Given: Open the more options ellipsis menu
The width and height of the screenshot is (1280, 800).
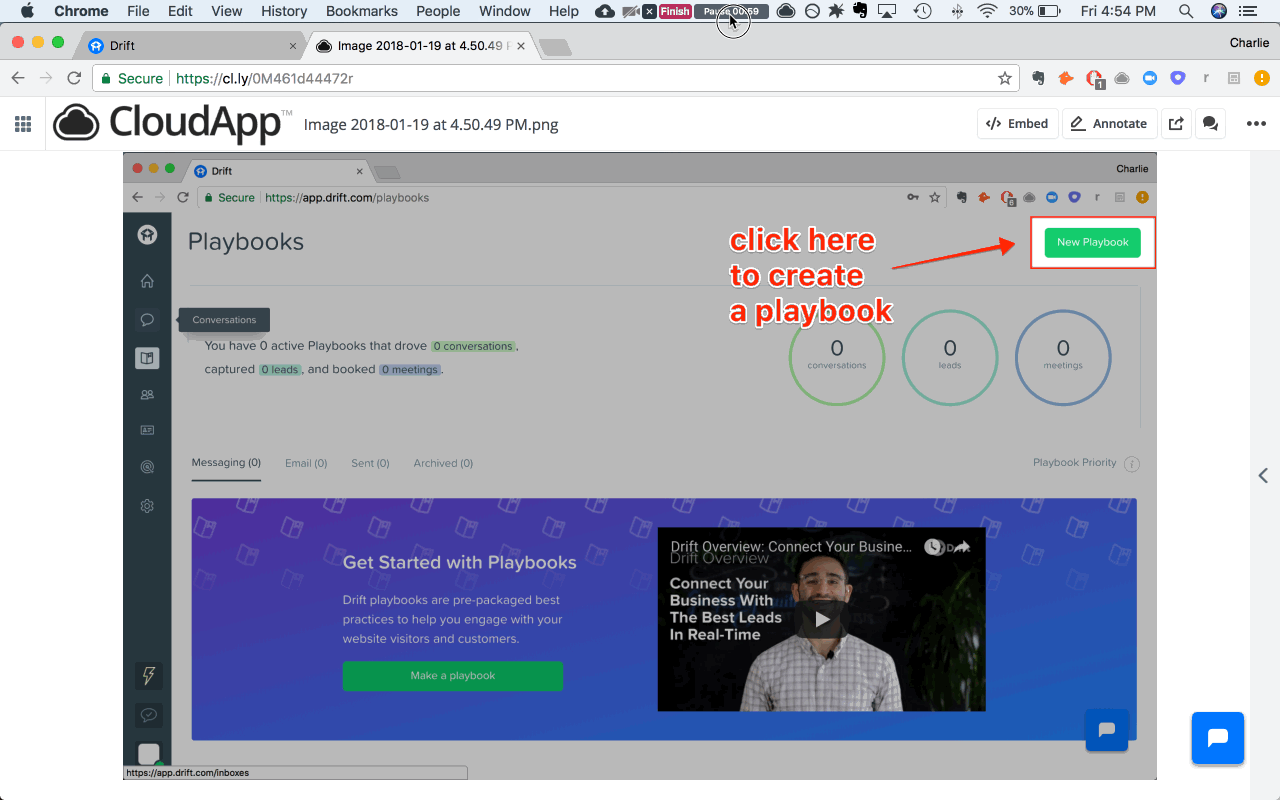Looking at the screenshot, I should click(x=1256, y=124).
